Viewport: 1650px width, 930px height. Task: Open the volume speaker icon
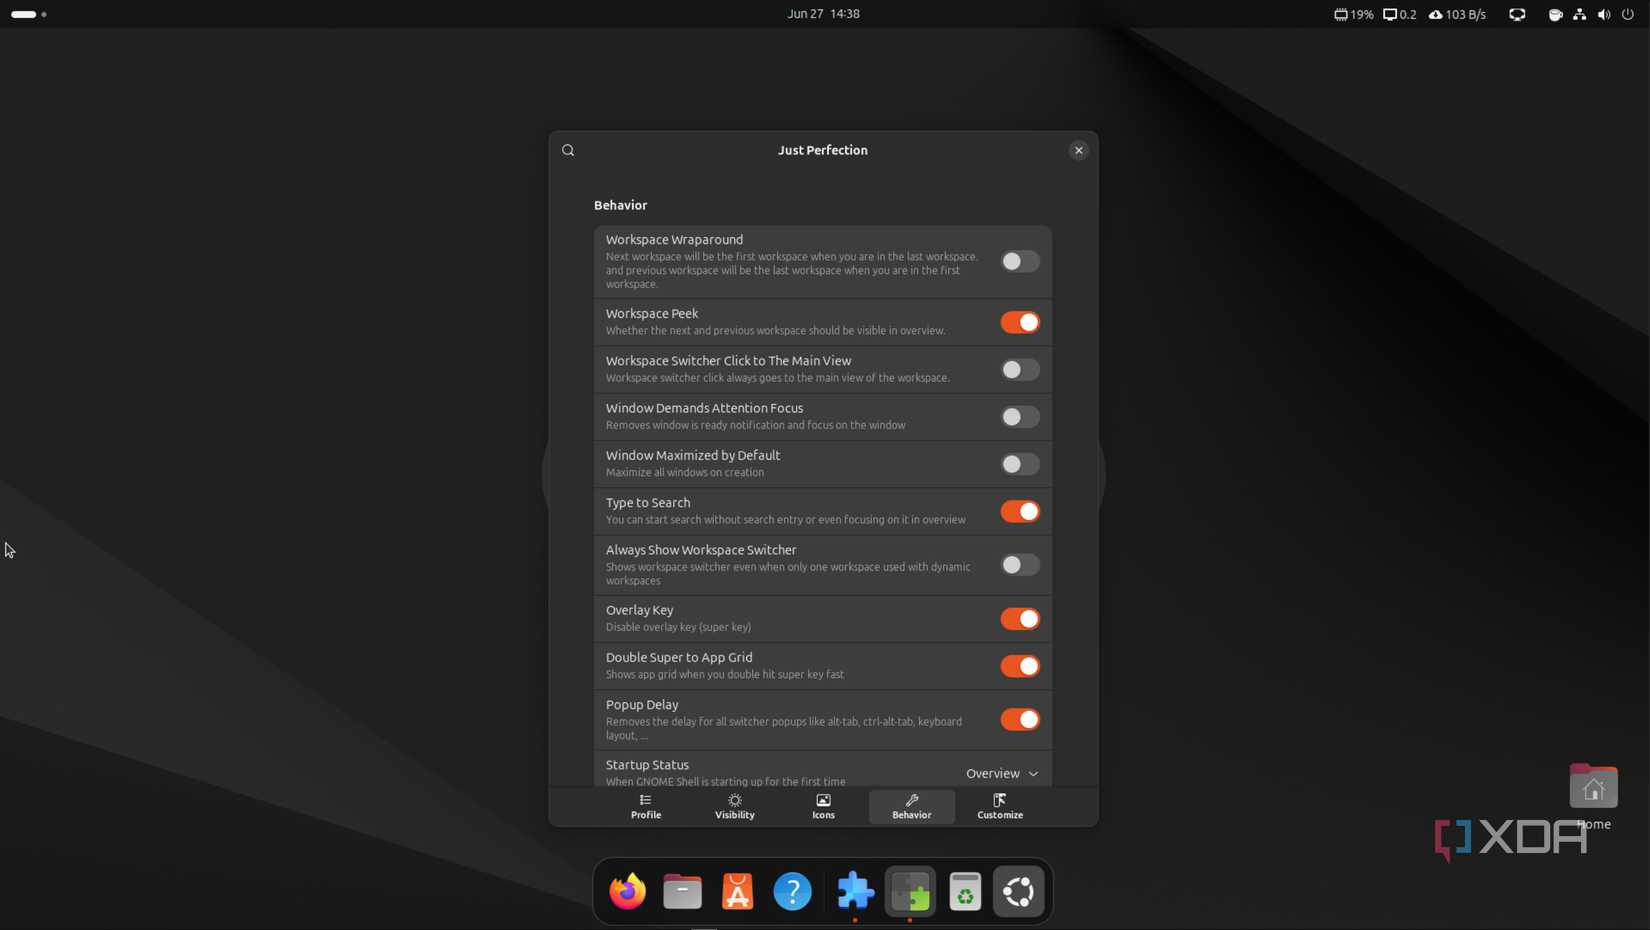click(1604, 14)
